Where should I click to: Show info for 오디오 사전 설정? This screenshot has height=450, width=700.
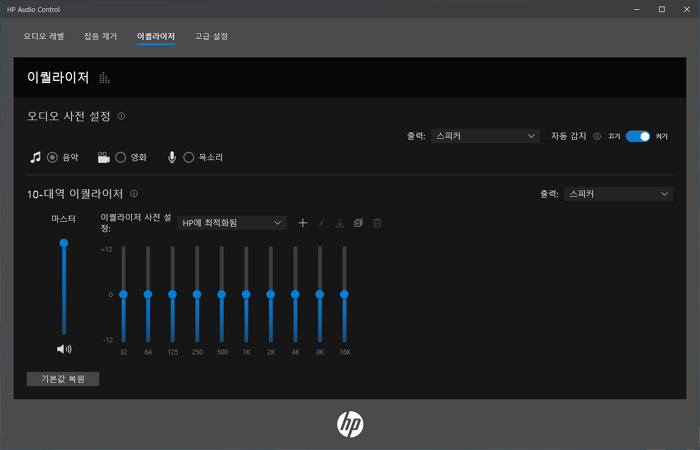click(x=121, y=116)
